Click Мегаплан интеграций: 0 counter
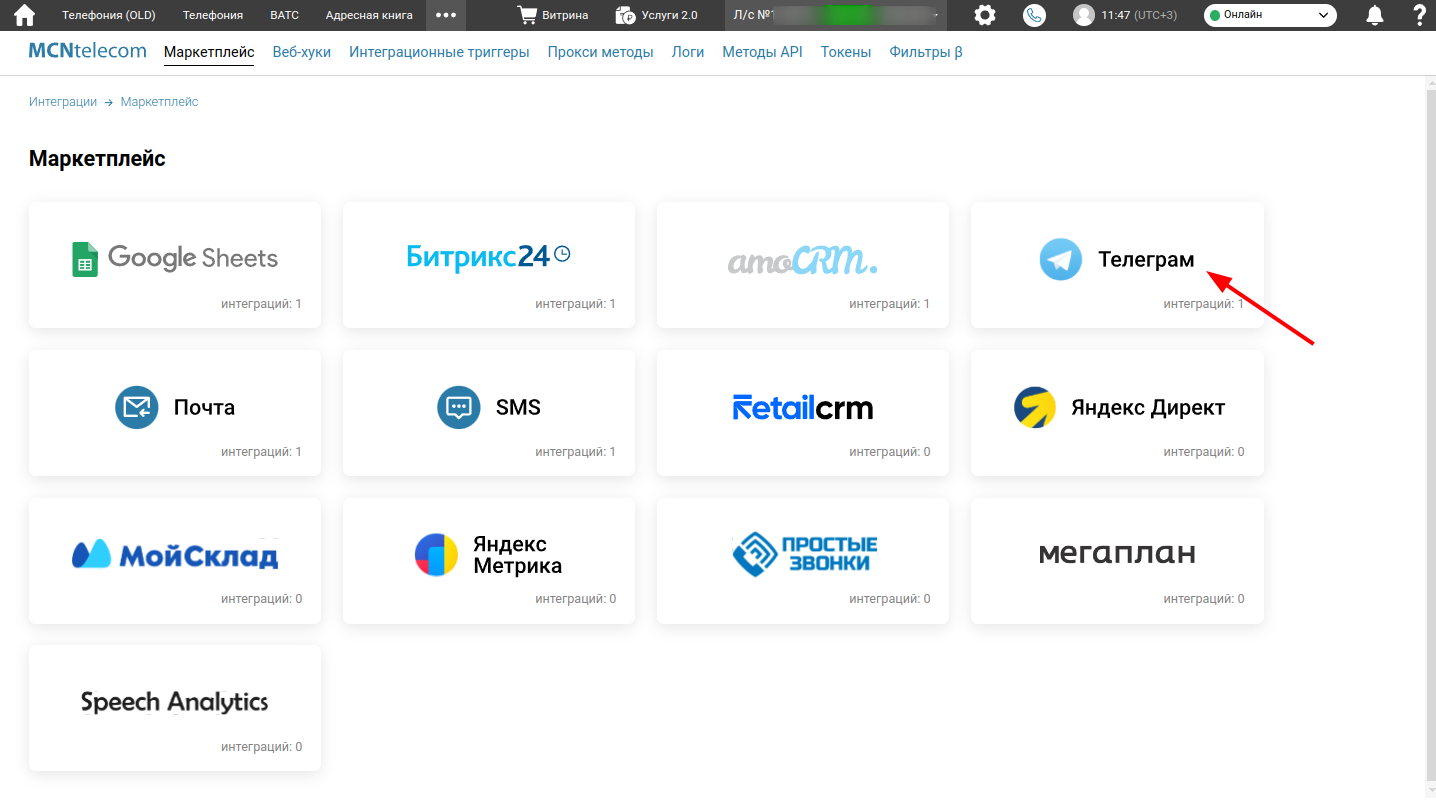Viewport: 1436px width, 801px height. click(1204, 599)
